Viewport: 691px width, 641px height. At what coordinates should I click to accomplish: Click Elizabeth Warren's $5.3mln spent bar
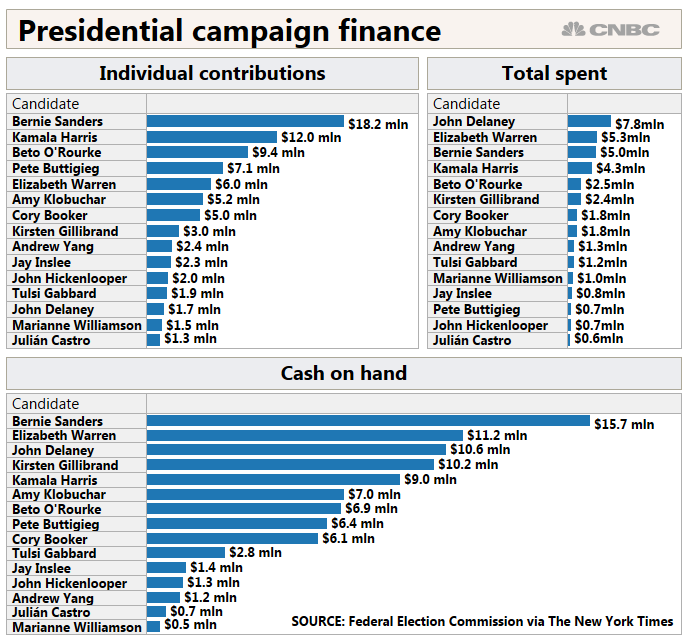(582, 137)
